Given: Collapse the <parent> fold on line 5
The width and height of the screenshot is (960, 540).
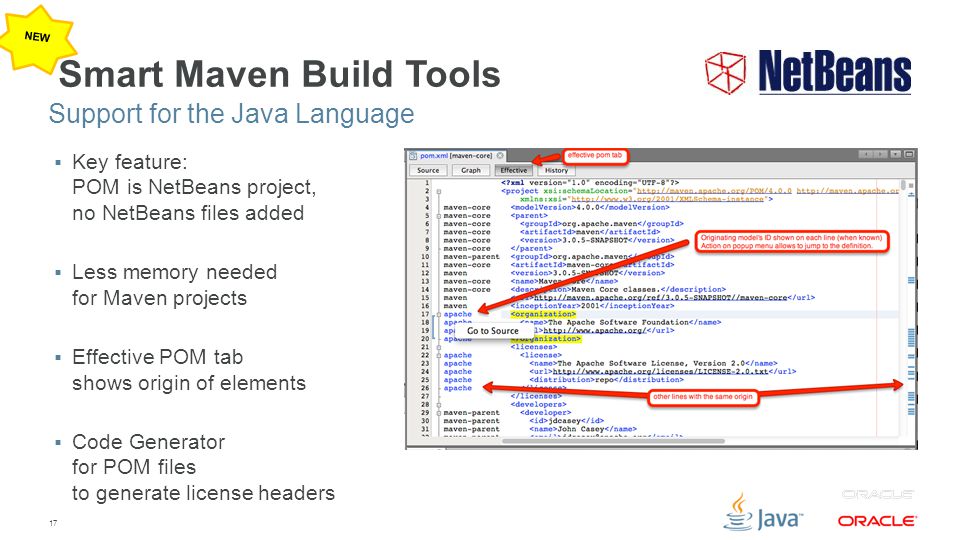Looking at the screenshot, I should coord(438,216).
